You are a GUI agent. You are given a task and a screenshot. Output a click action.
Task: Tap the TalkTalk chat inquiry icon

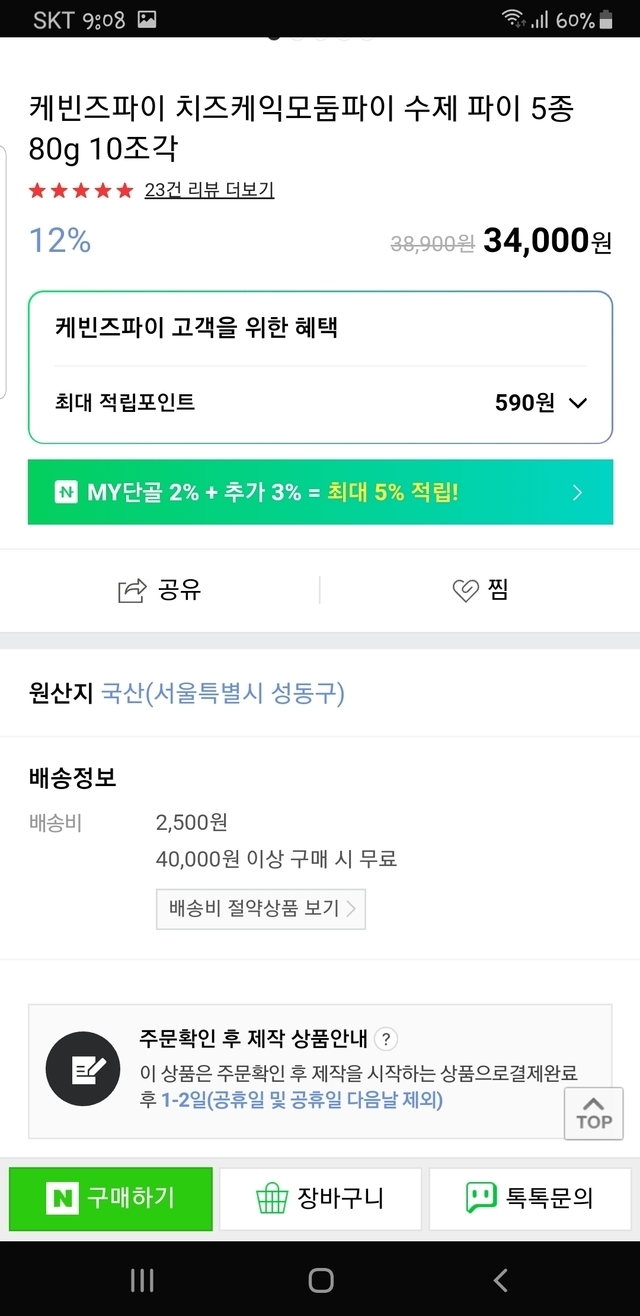(481, 1198)
